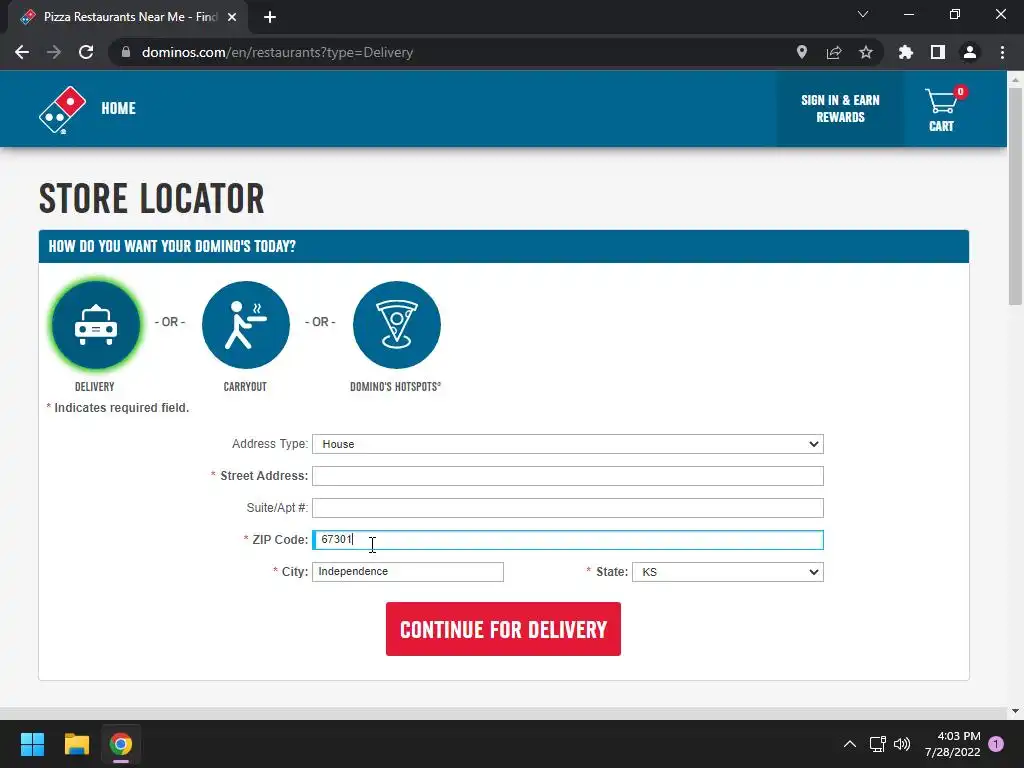
Task: Click the Street Address input field
Action: pyautogui.click(x=568, y=476)
